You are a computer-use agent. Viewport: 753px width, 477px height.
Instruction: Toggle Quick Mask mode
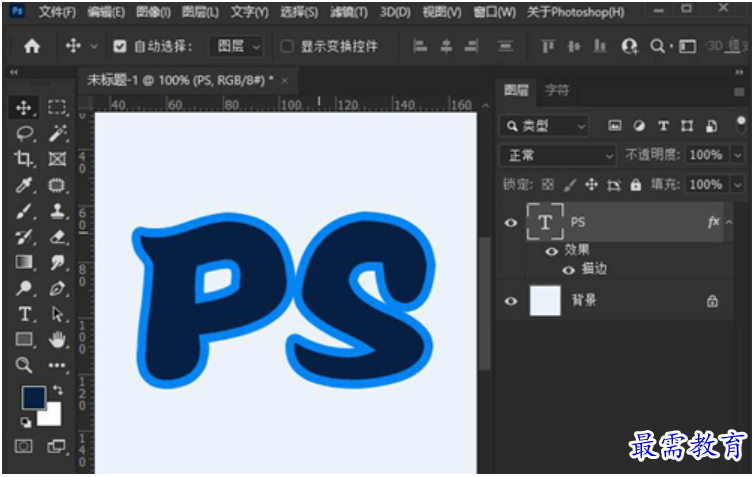point(24,446)
